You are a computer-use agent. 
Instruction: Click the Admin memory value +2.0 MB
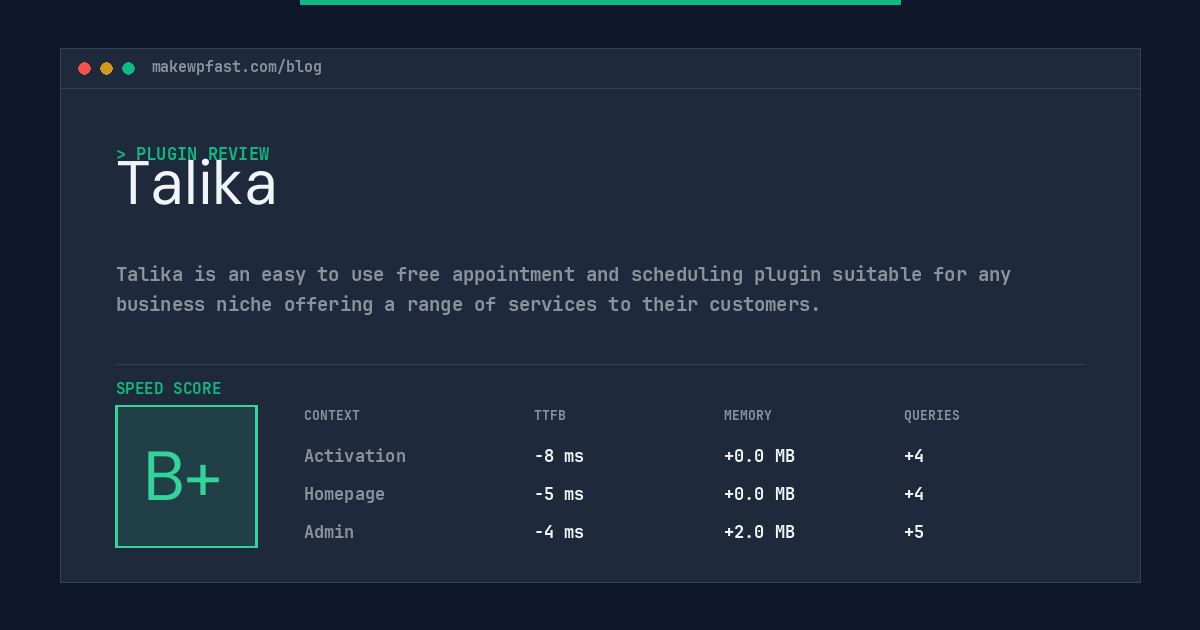(x=759, y=532)
